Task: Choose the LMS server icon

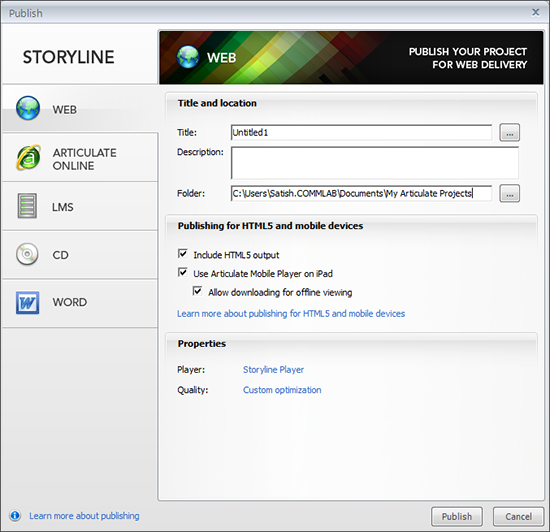Action: (27, 206)
